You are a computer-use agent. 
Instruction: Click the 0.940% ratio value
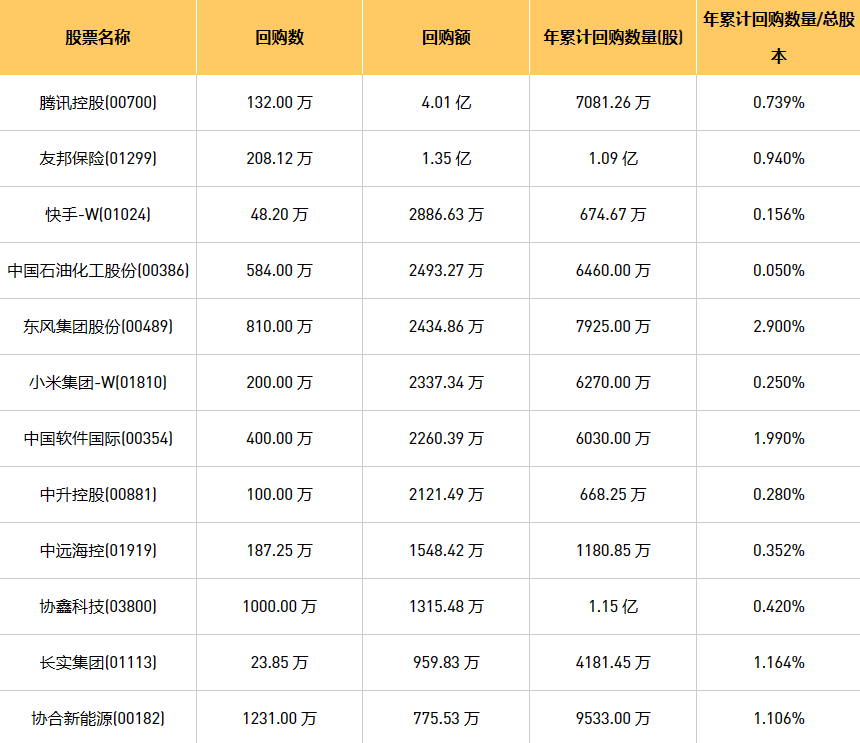pyautogui.click(x=778, y=158)
